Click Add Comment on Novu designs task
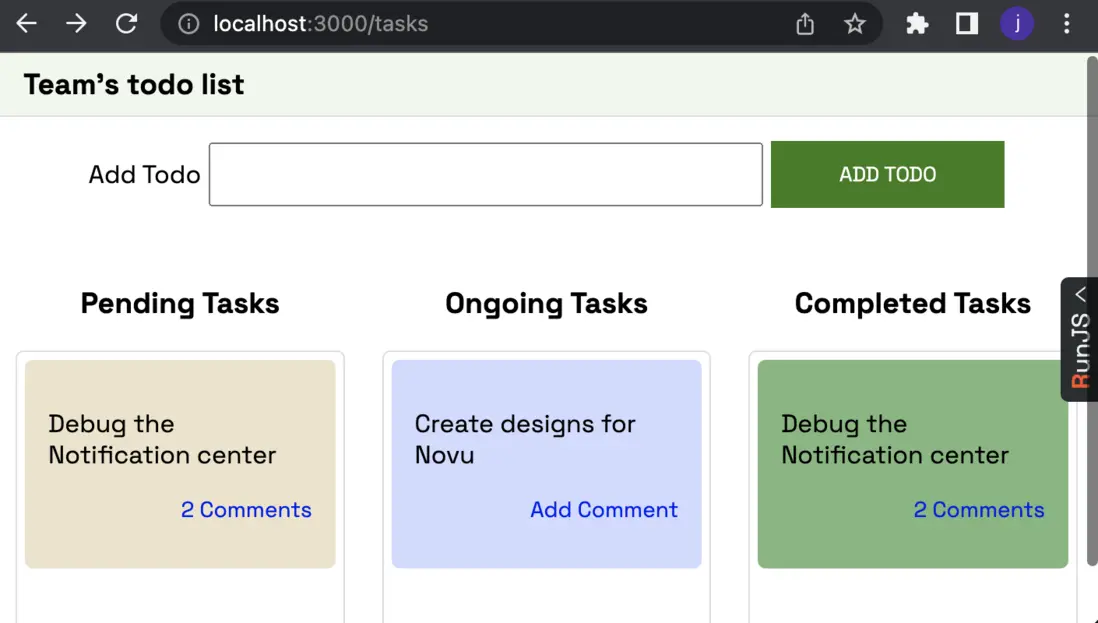1098x623 pixels. point(604,510)
